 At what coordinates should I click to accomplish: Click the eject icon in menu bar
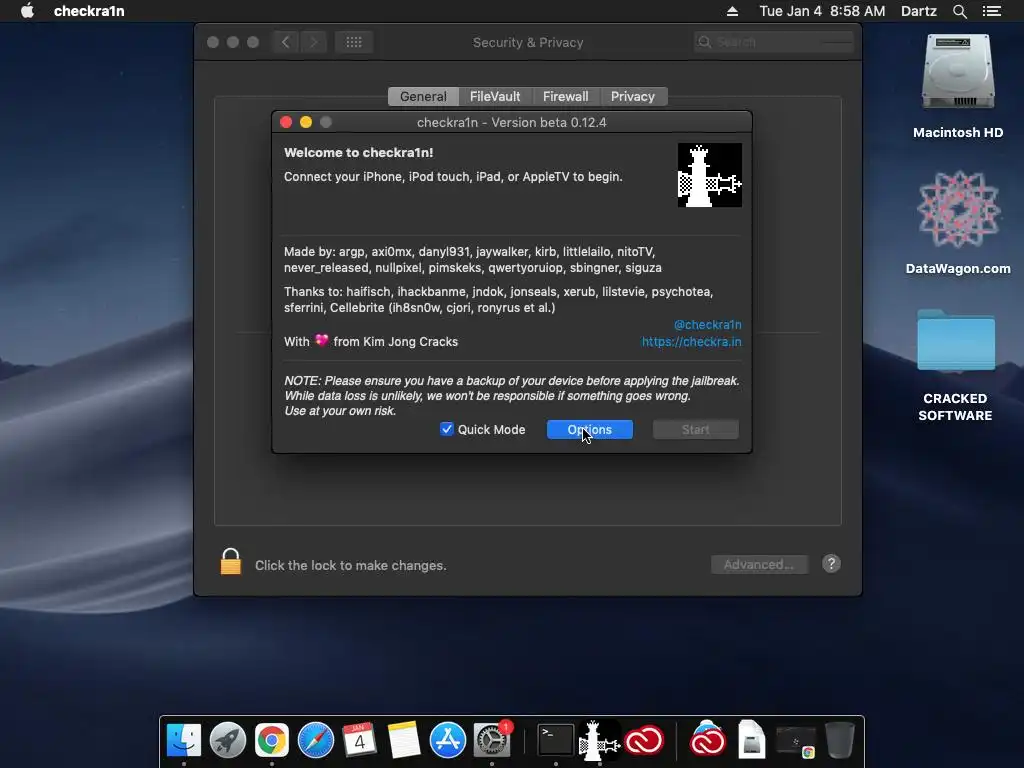733,11
